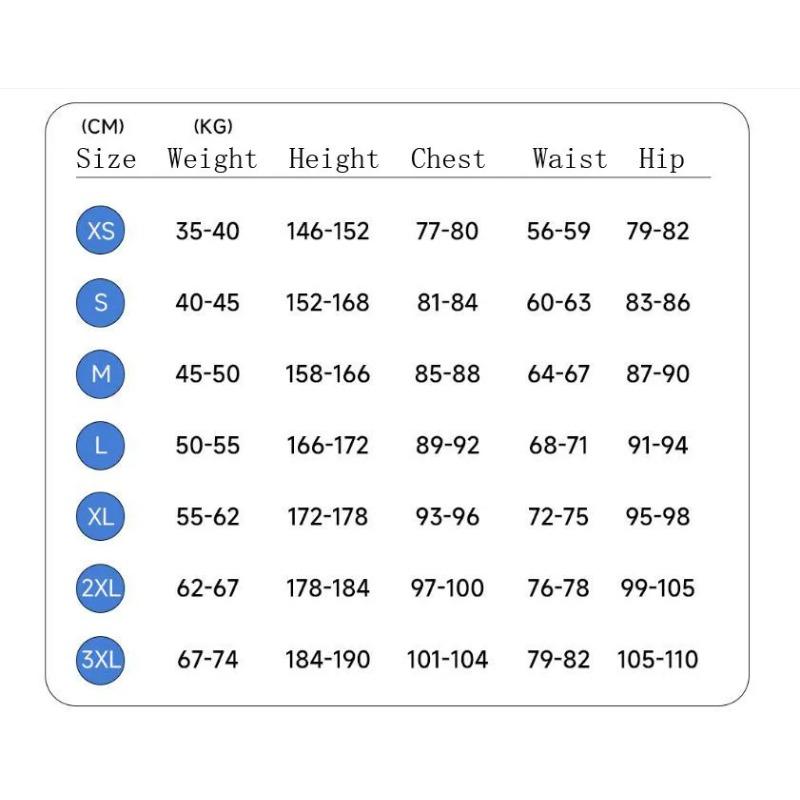Viewport: 800px width, 800px height.
Task: Select the Chest column header
Action: click(447, 159)
